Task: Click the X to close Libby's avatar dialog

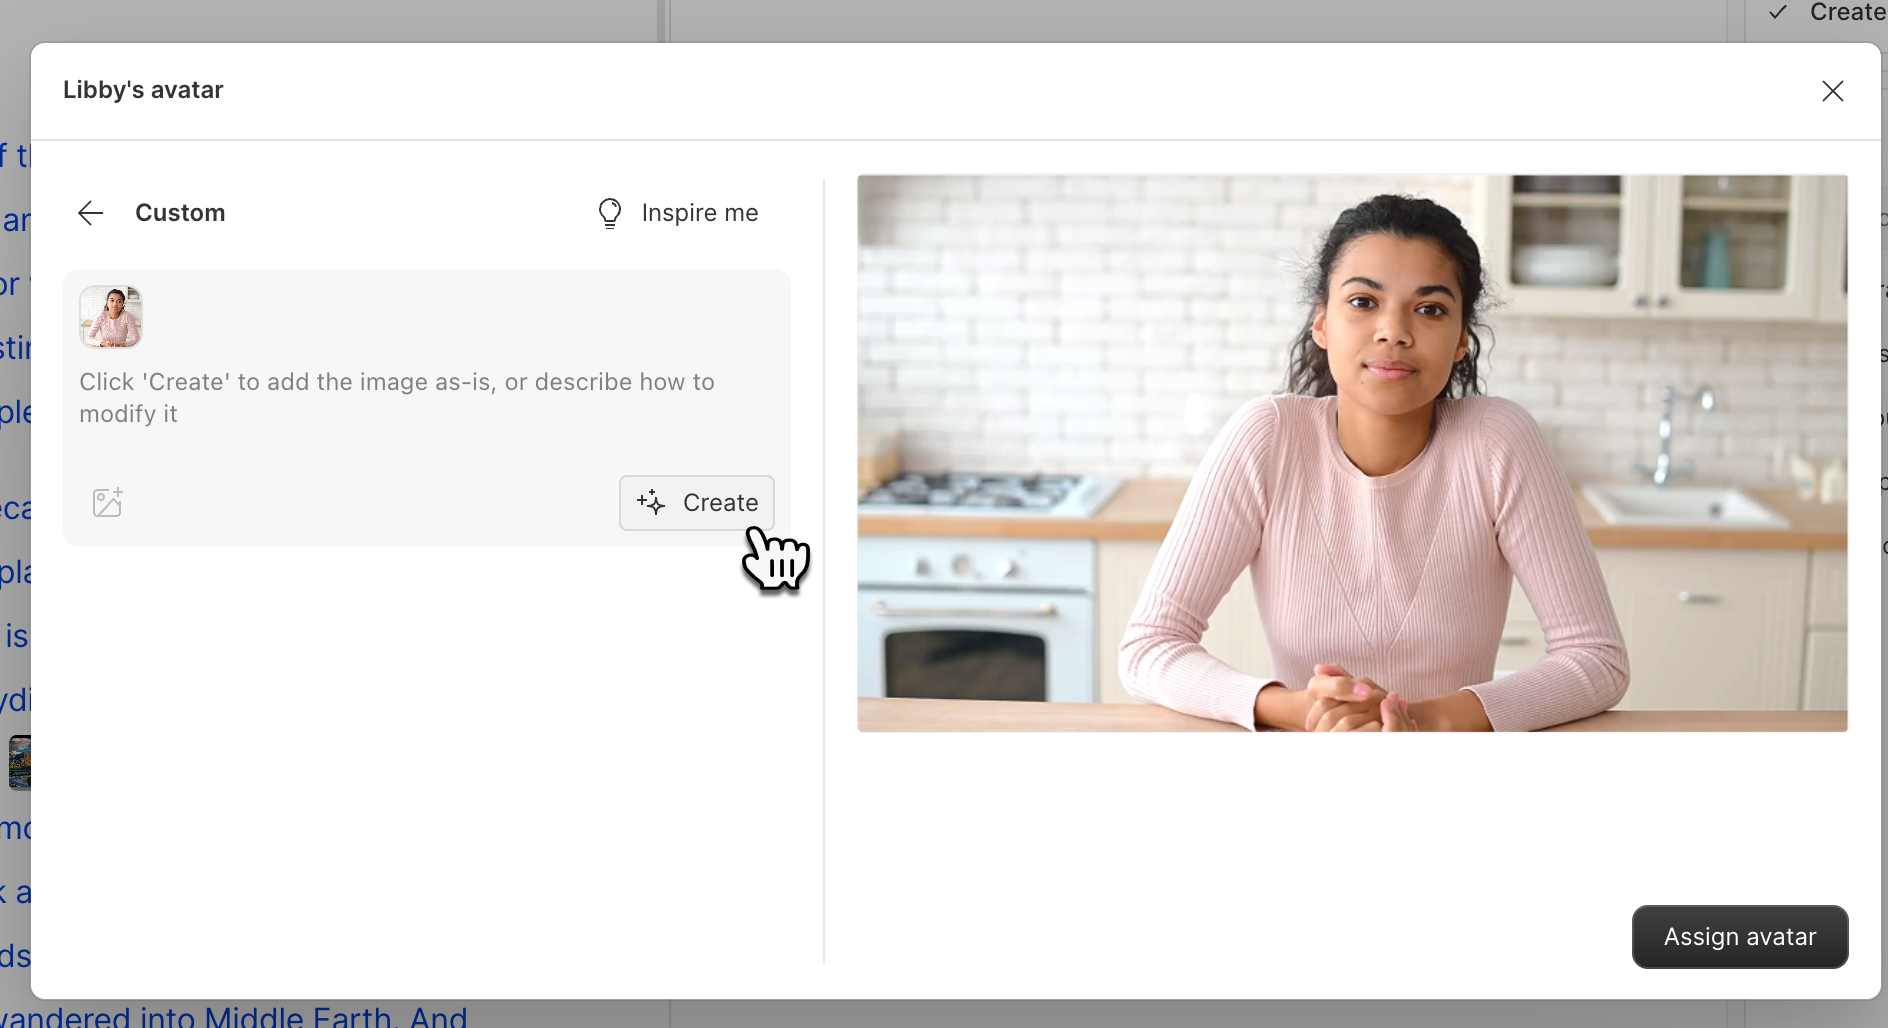Action: (1833, 90)
